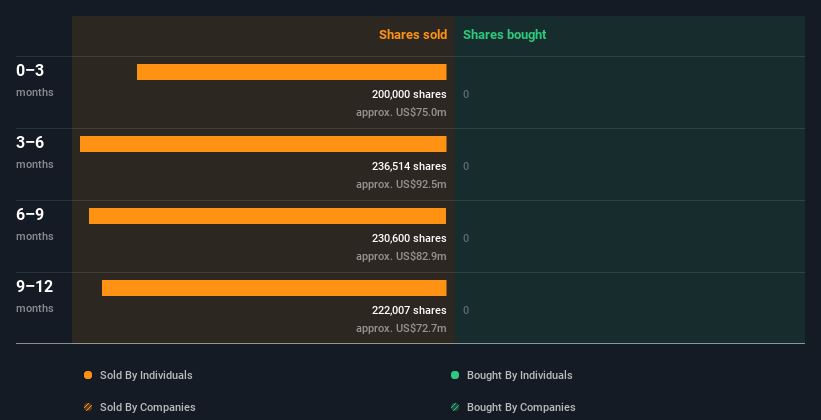
Task: Click the Shares sold column header
Action: click(x=413, y=35)
